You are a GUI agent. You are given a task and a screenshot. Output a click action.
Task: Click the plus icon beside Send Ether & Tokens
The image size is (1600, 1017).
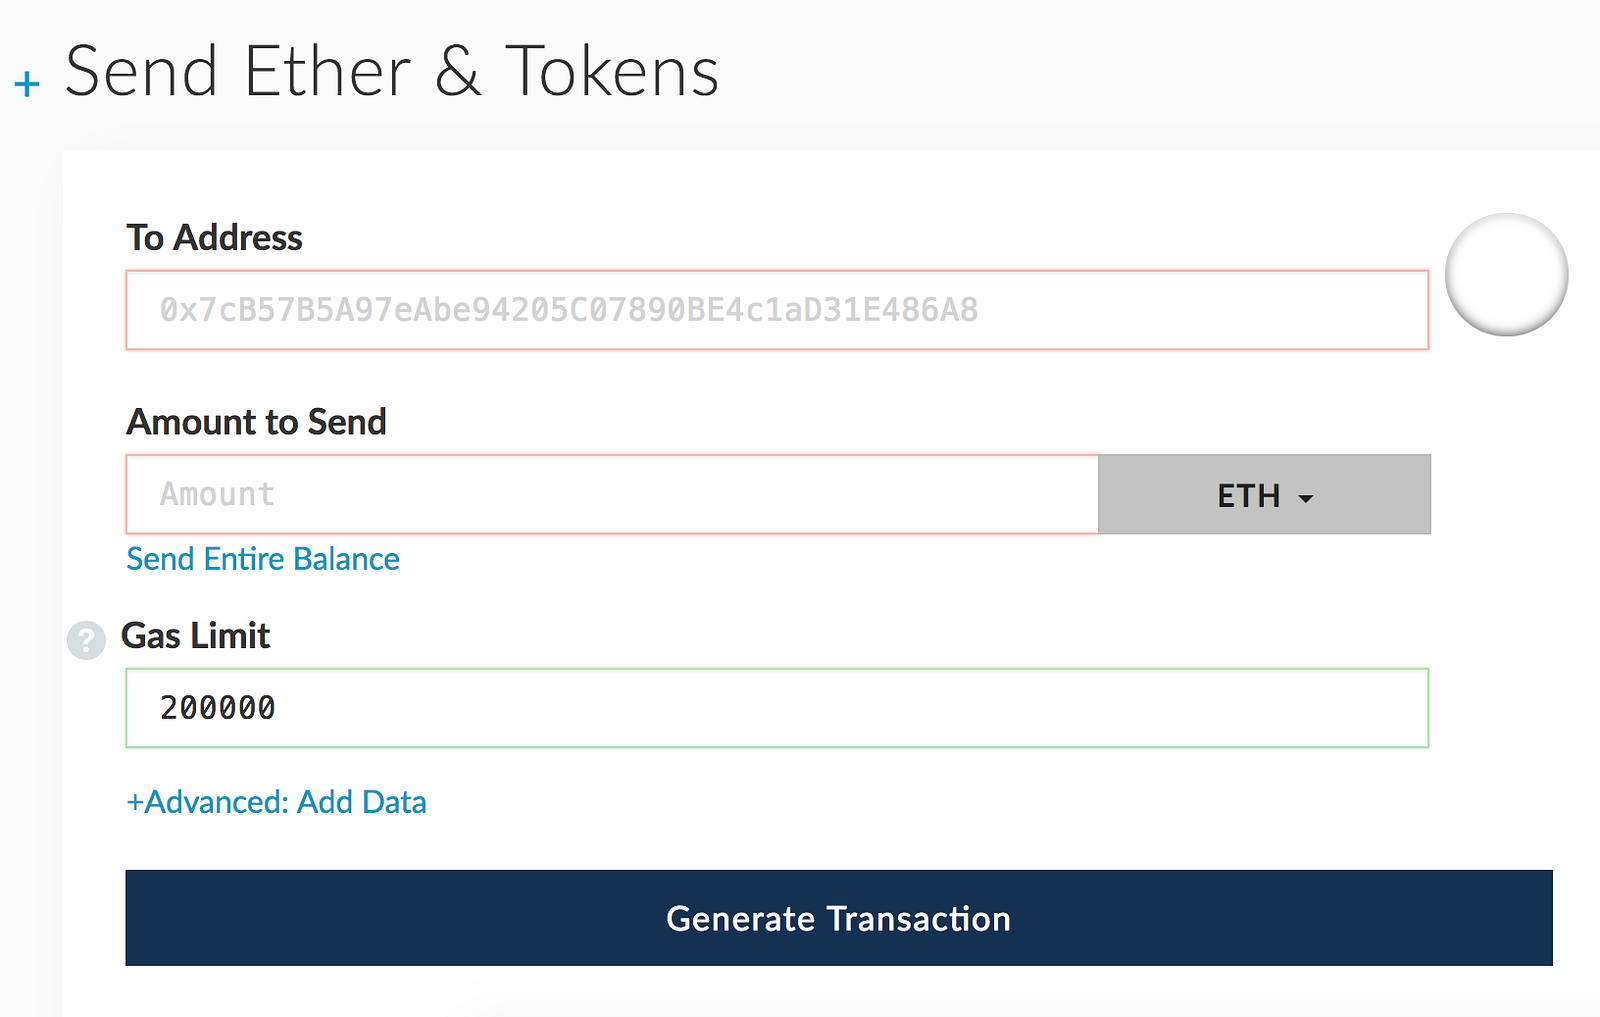(x=27, y=84)
